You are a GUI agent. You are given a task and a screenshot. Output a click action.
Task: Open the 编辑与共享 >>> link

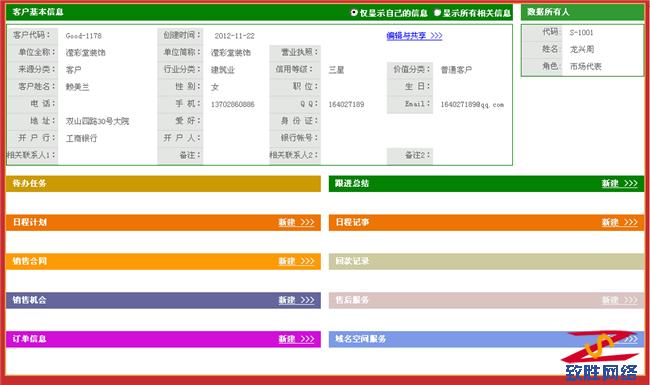click(414, 36)
